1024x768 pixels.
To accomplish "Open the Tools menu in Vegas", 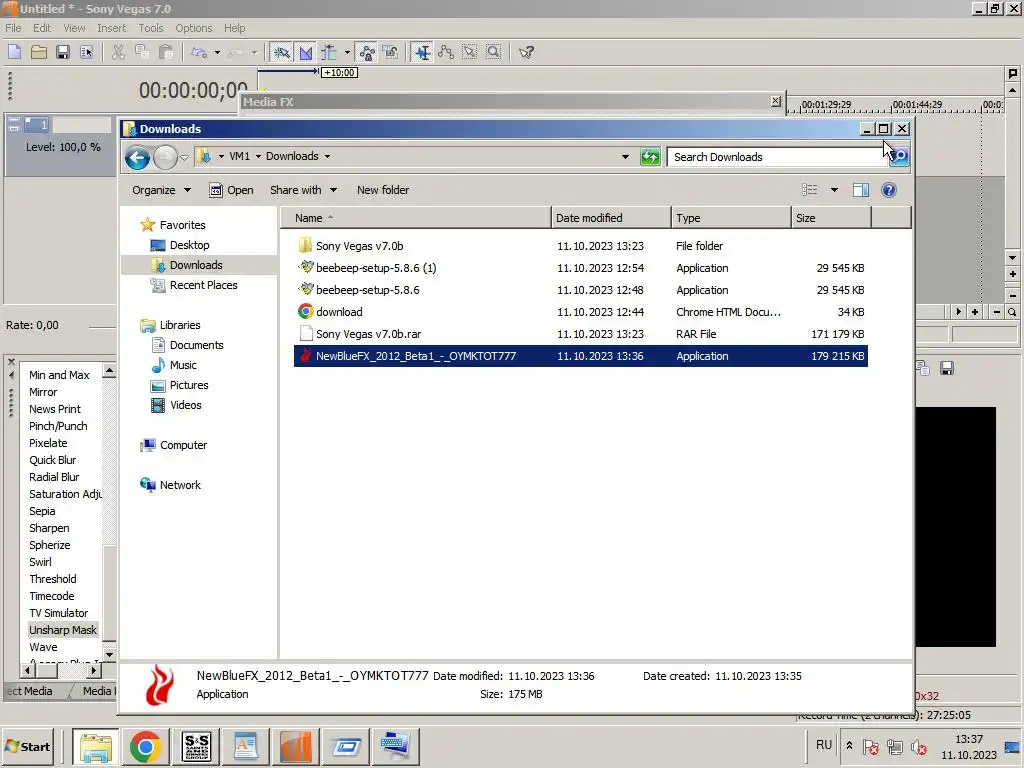I will tap(151, 28).
